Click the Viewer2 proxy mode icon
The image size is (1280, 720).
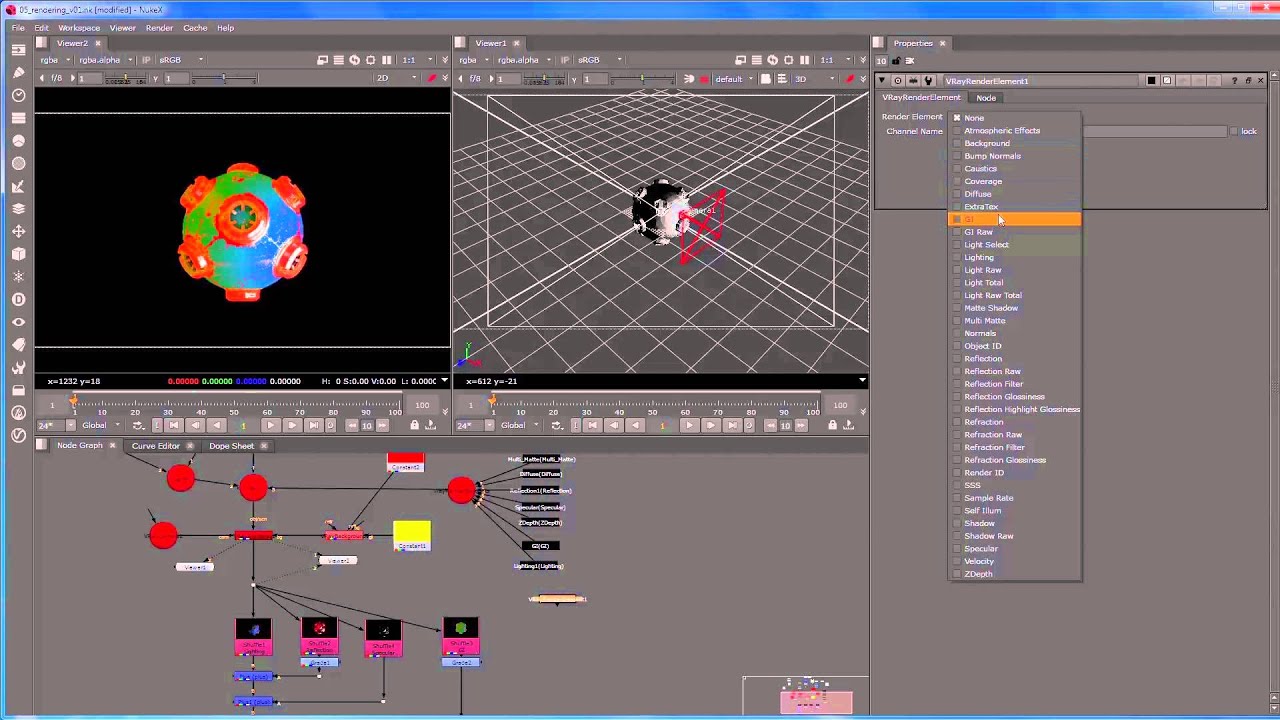click(x=322, y=60)
